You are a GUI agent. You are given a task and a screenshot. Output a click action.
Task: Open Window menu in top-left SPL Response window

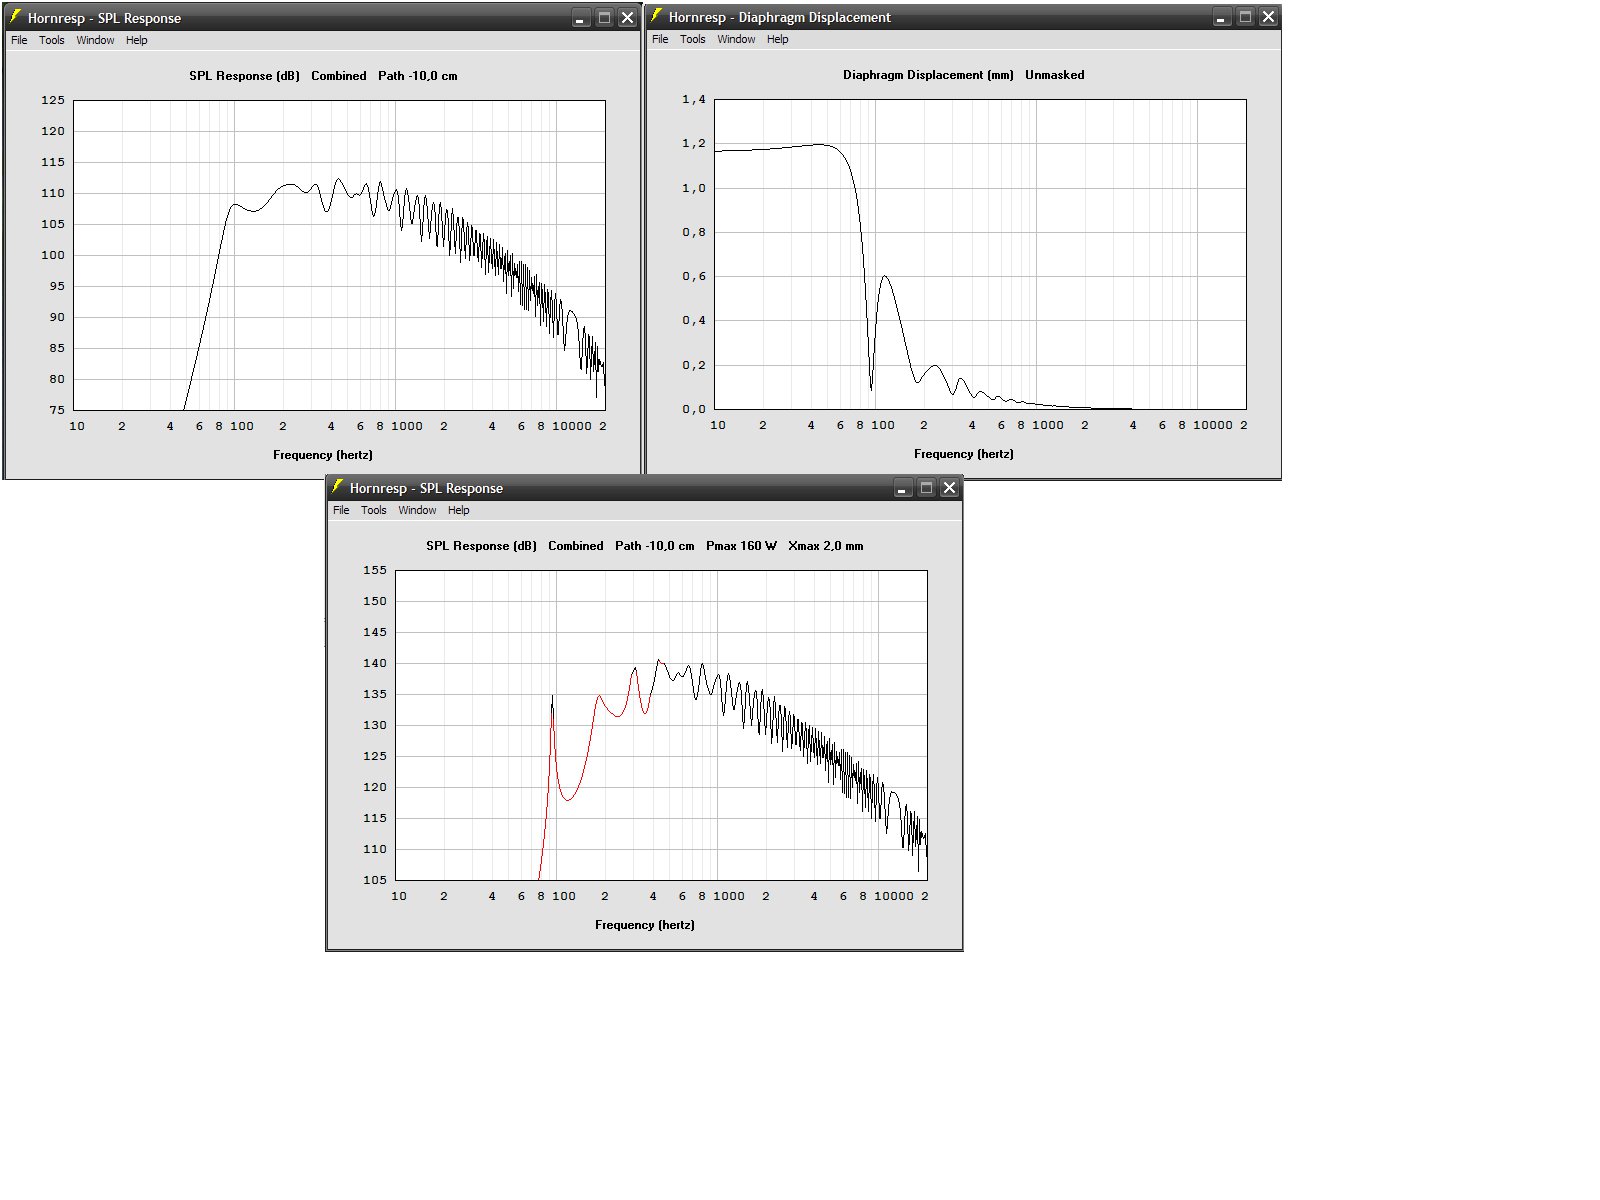coord(95,41)
